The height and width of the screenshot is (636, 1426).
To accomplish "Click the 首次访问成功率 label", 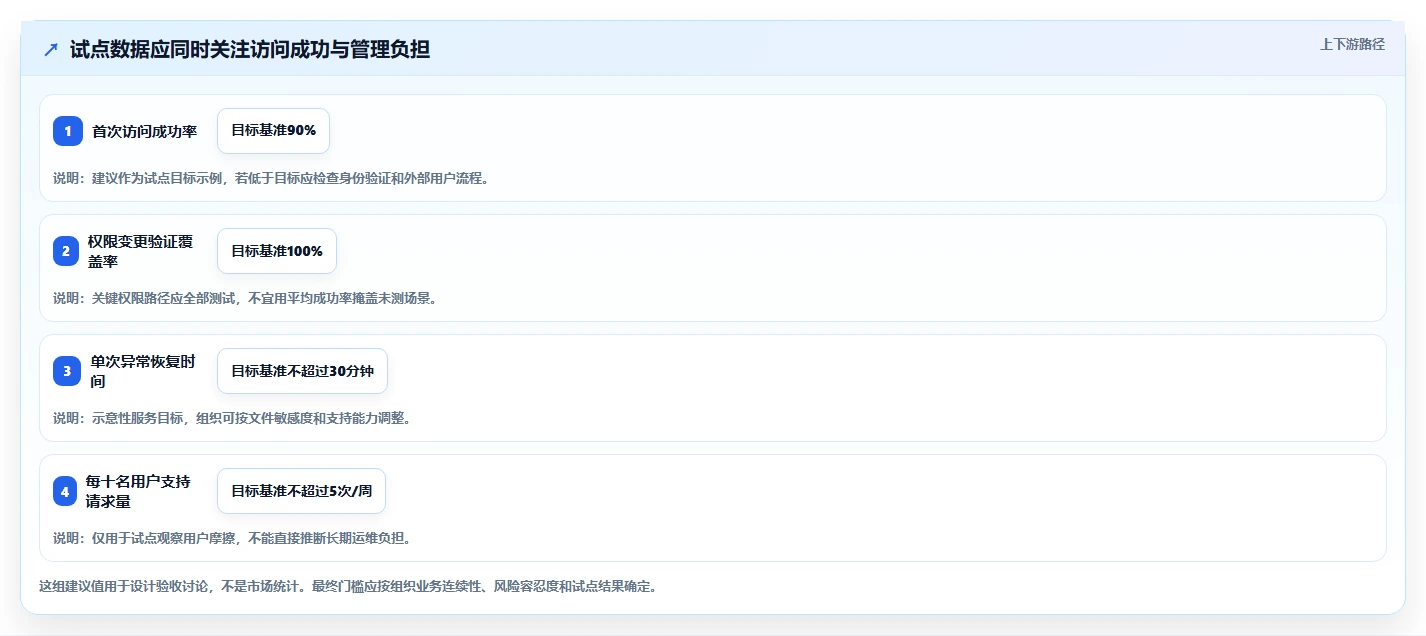I will pos(144,131).
